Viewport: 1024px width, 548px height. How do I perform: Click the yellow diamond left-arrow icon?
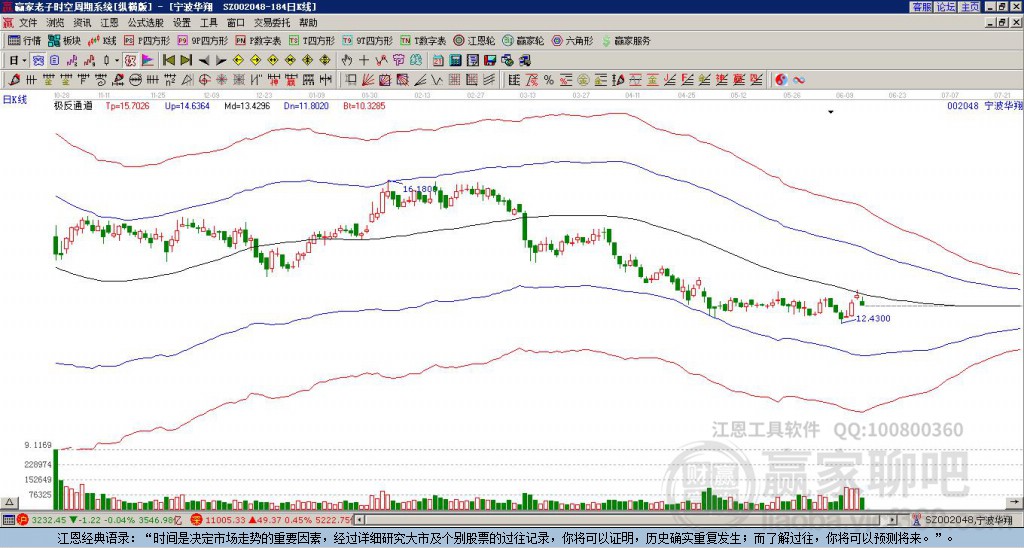(x=238, y=61)
